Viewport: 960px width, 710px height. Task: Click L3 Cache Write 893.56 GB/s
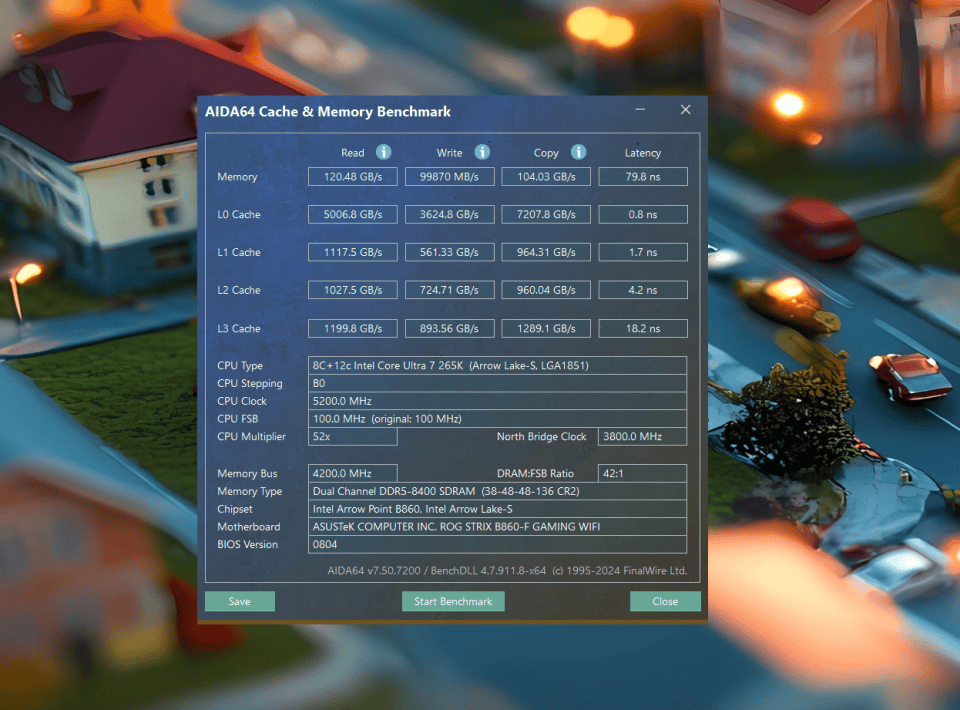449,328
